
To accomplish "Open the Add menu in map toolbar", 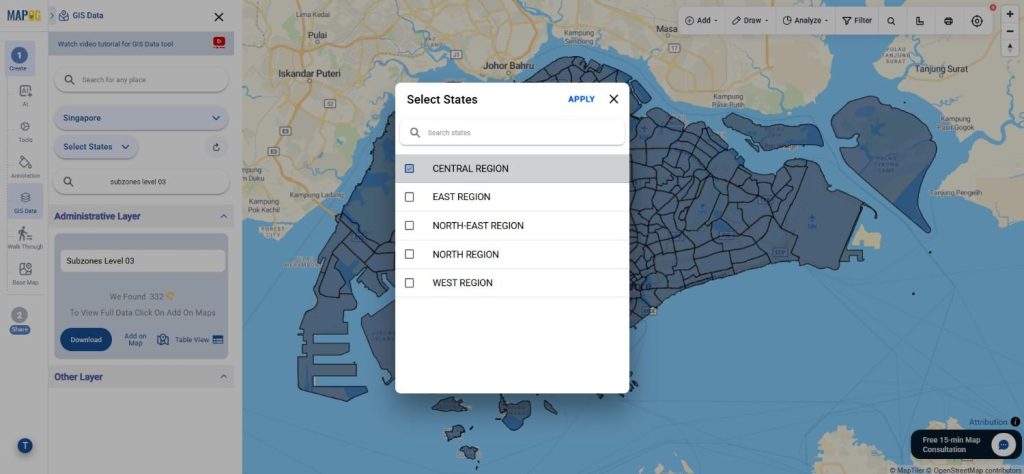I will click(x=701, y=21).
